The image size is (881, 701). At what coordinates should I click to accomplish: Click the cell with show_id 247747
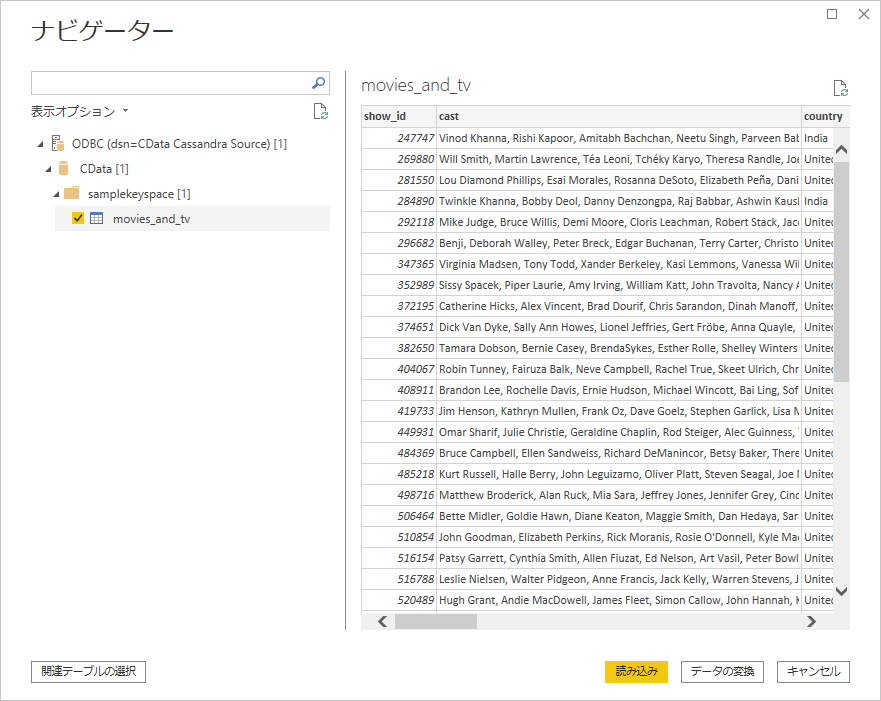[x=399, y=138]
